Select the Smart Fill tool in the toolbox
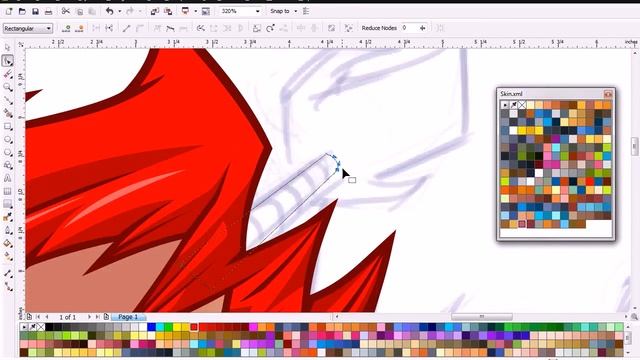This screenshot has height=360, width=640. click(7, 113)
